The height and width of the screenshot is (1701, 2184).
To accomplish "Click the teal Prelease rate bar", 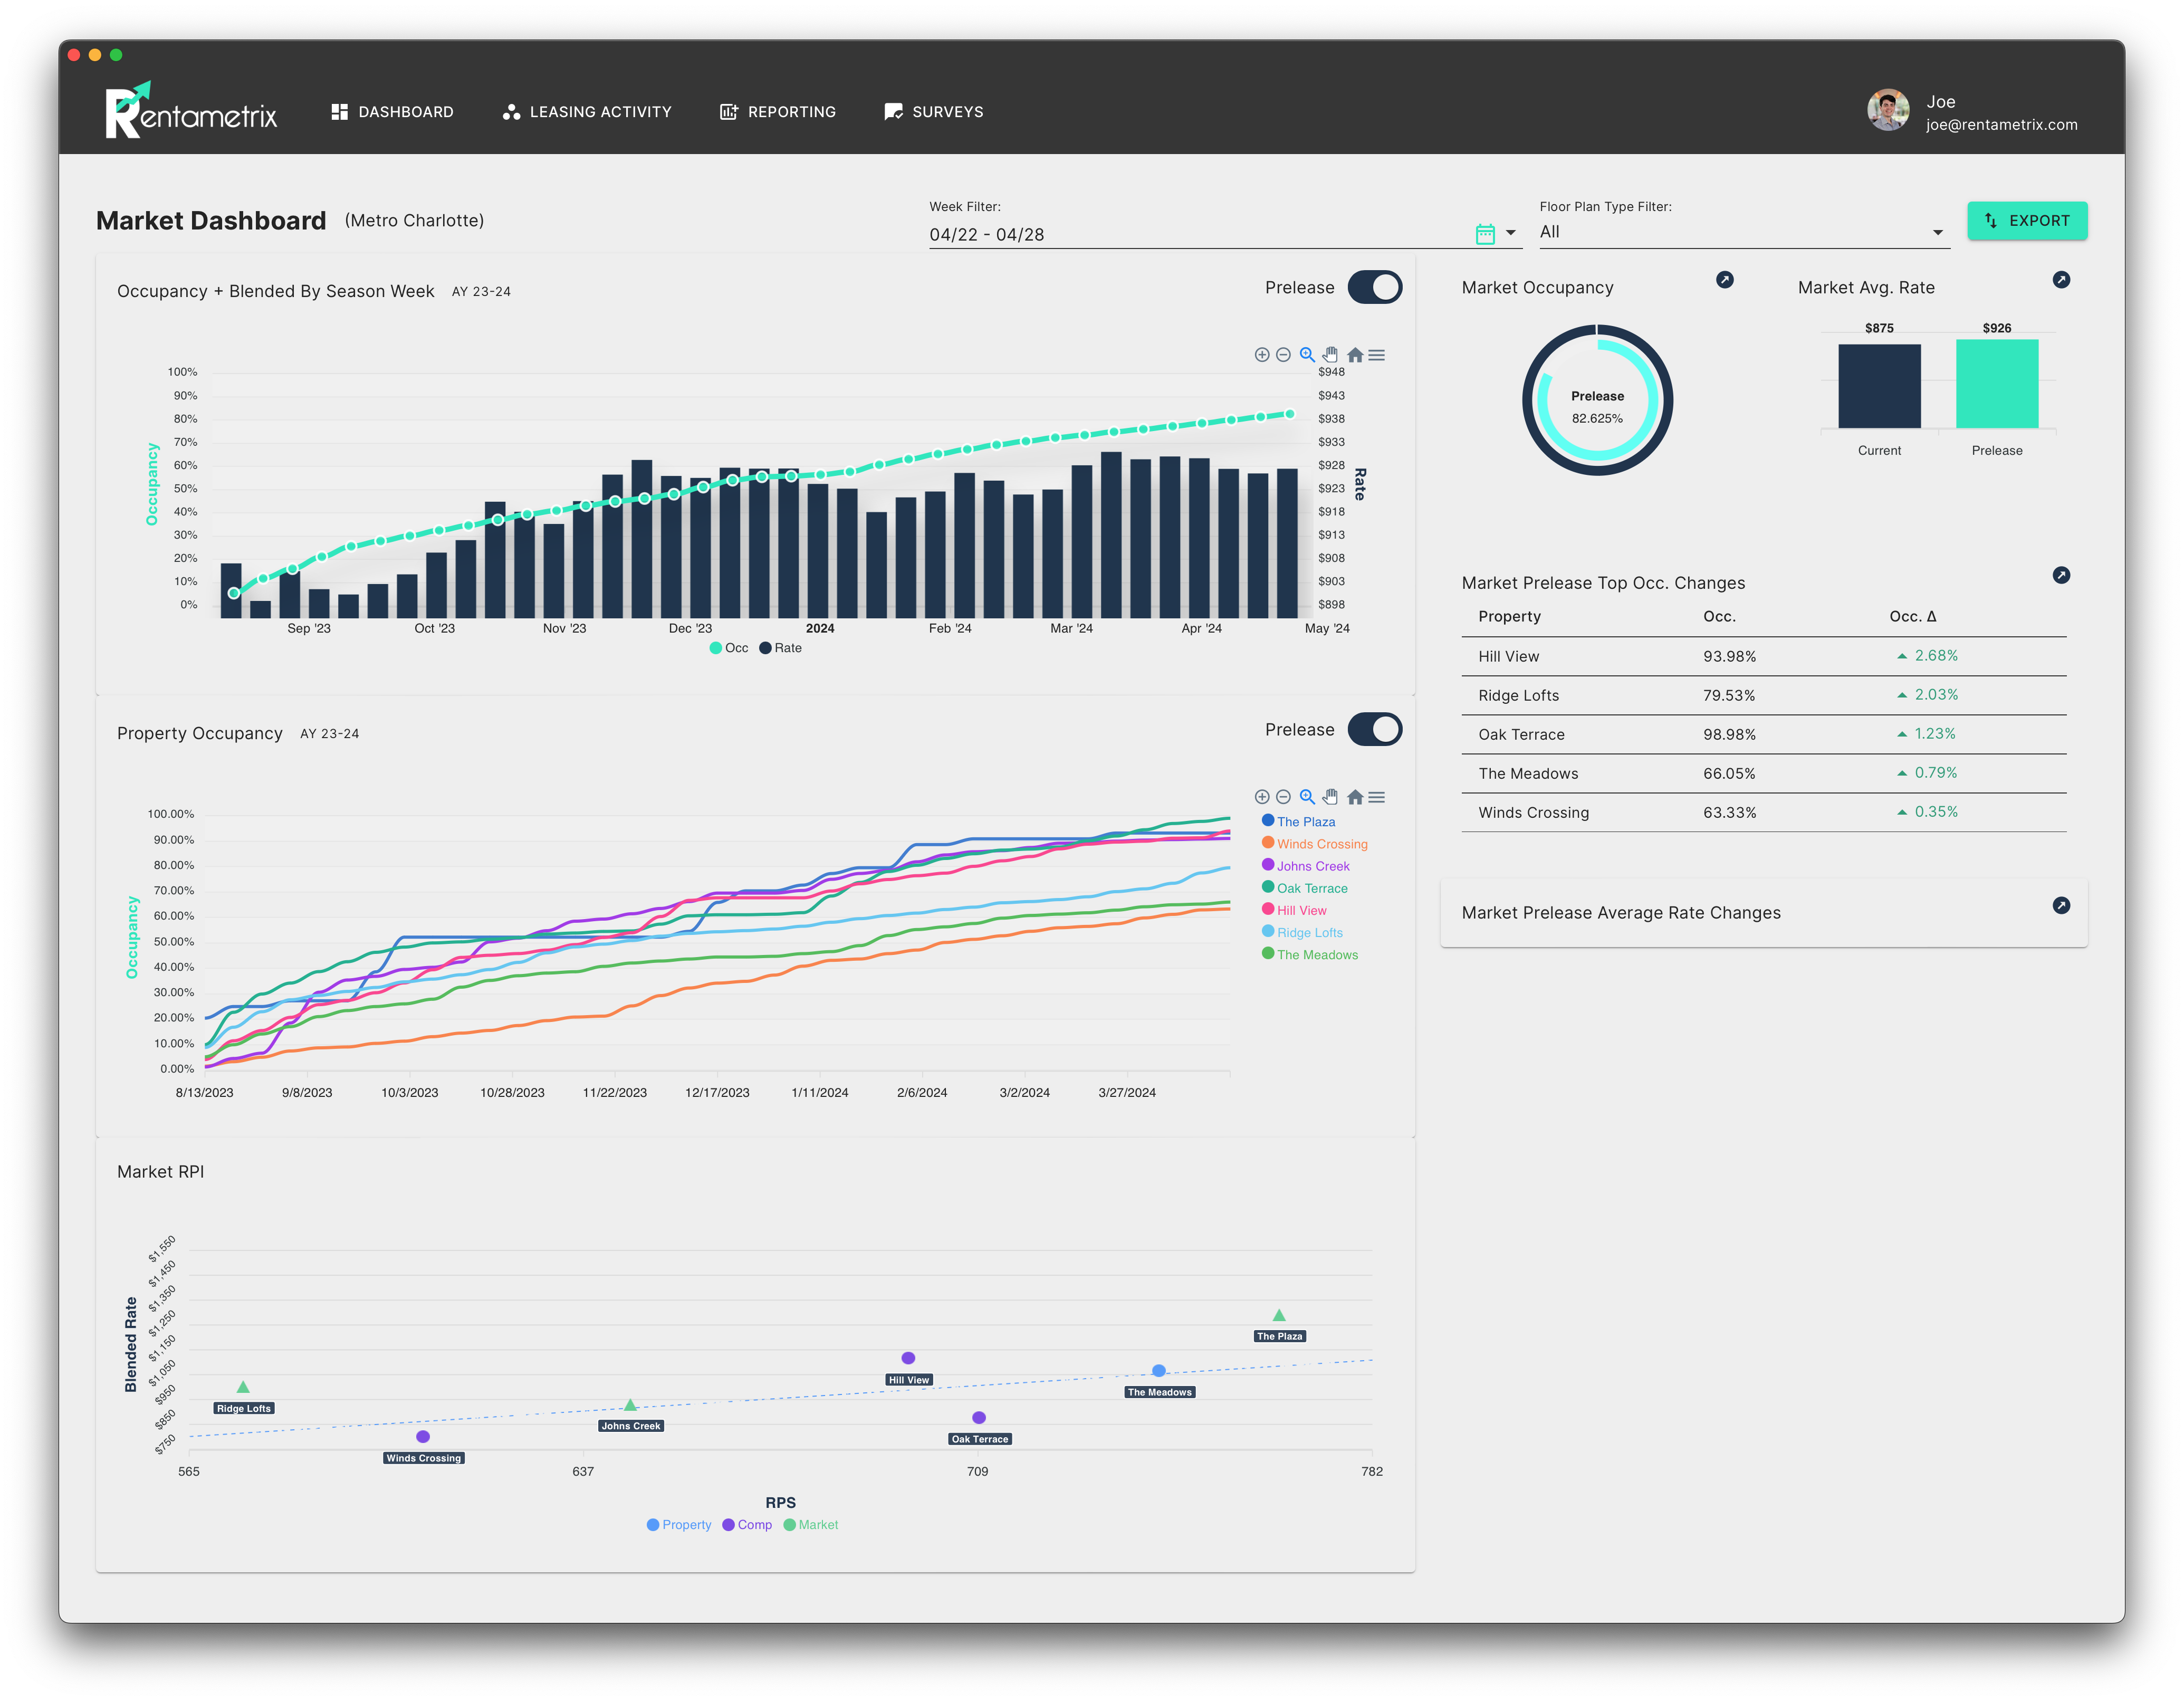I will click(1996, 385).
